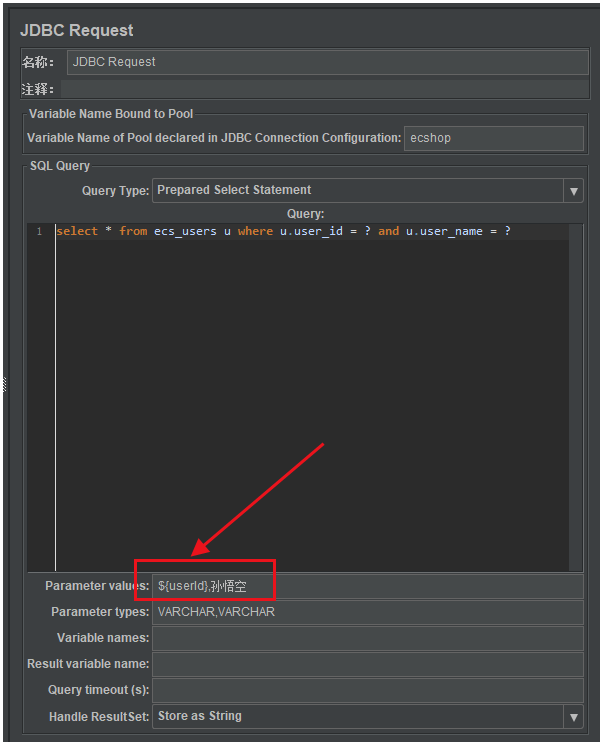Click the panel divider handle on the left edge
Image resolution: width=603 pixels, height=746 pixels.
point(5,384)
